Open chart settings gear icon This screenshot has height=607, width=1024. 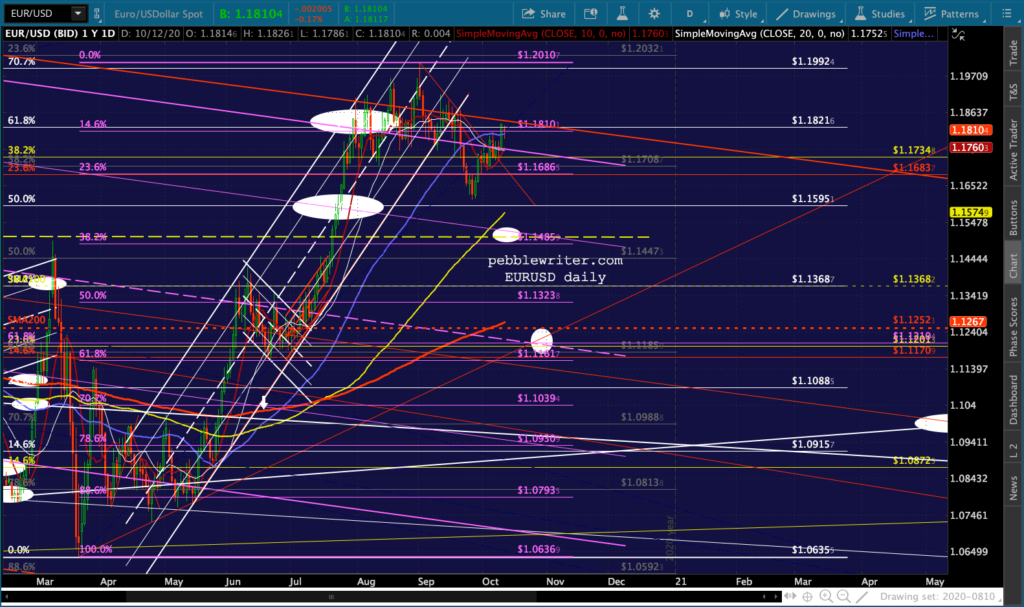pyautogui.click(x=654, y=14)
